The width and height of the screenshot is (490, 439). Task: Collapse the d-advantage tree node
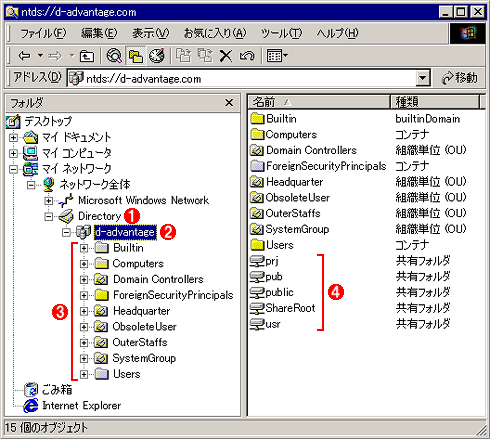(66, 232)
